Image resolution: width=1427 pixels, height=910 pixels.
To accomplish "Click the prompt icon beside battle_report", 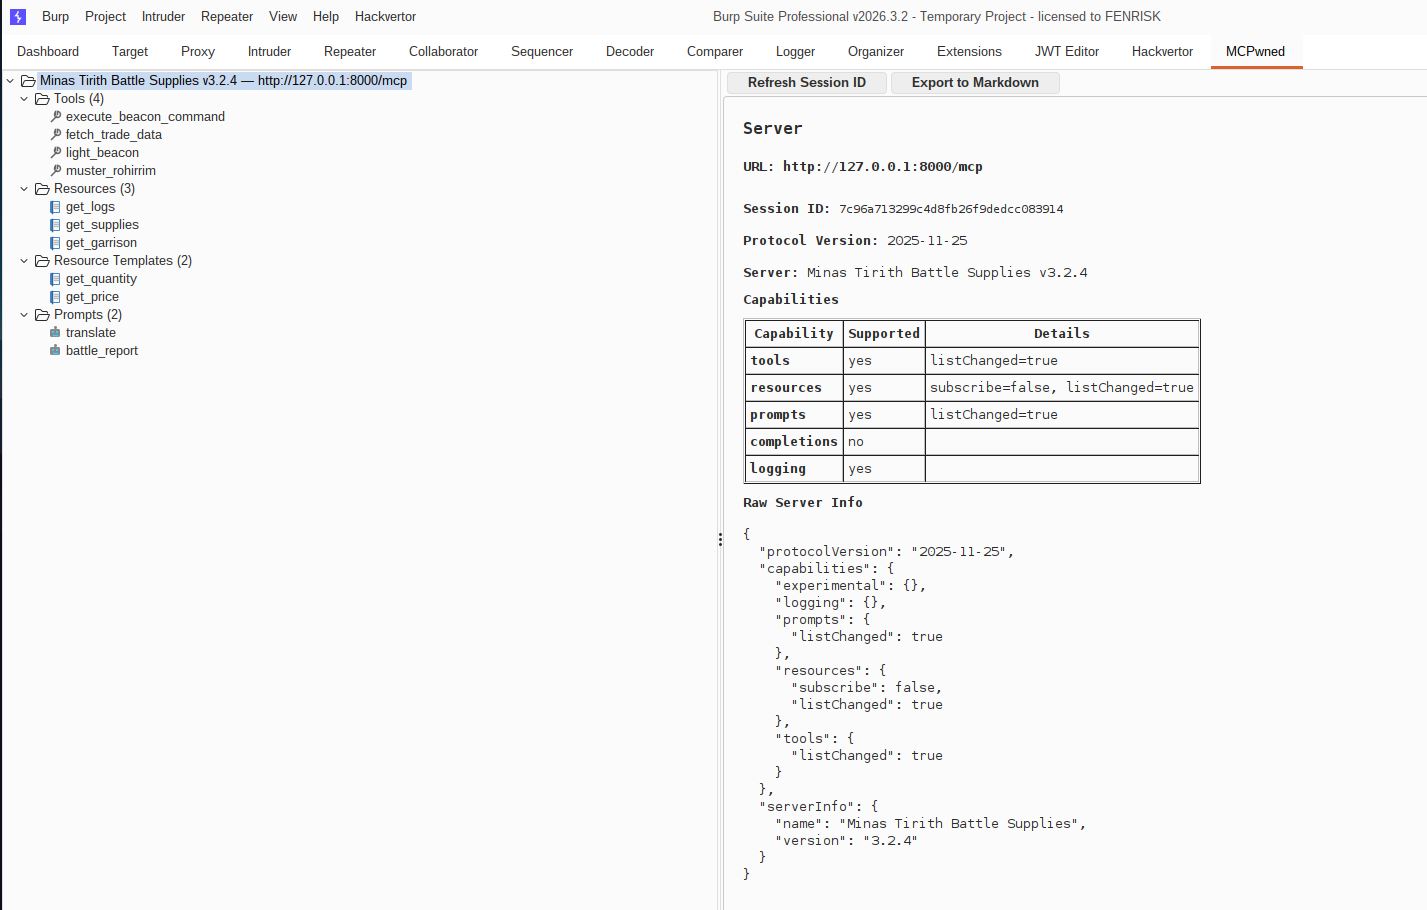I will pyautogui.click(x=54, y=350).
